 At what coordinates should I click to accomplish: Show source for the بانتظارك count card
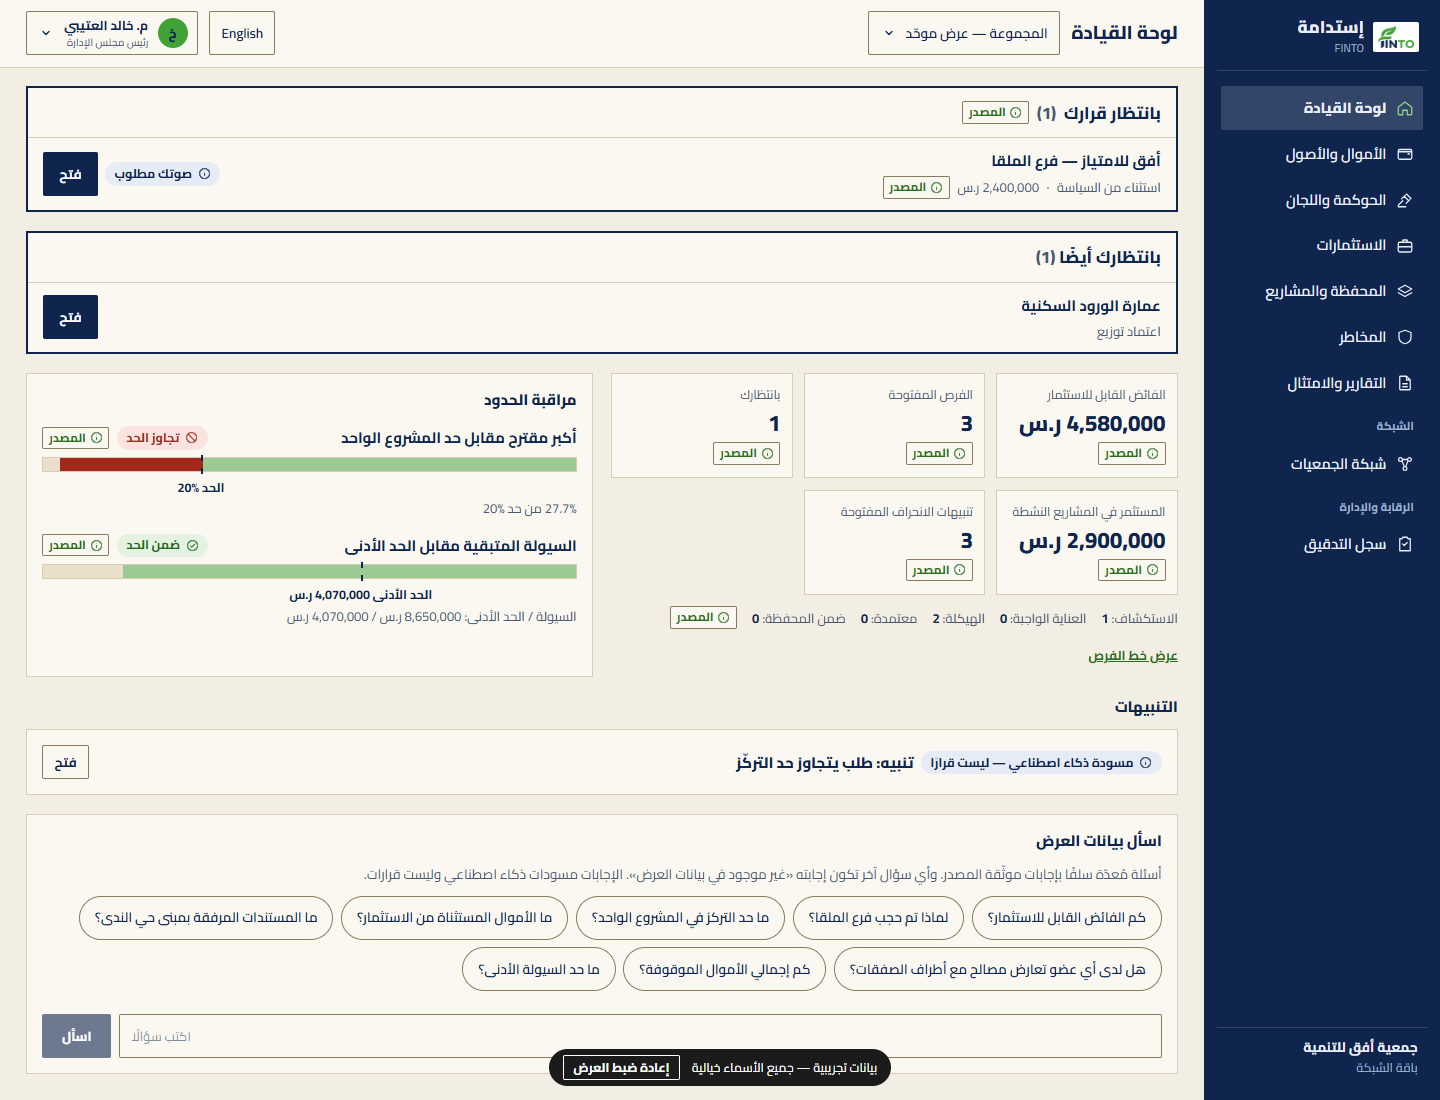pyautogui.click(x=746, y=453)
